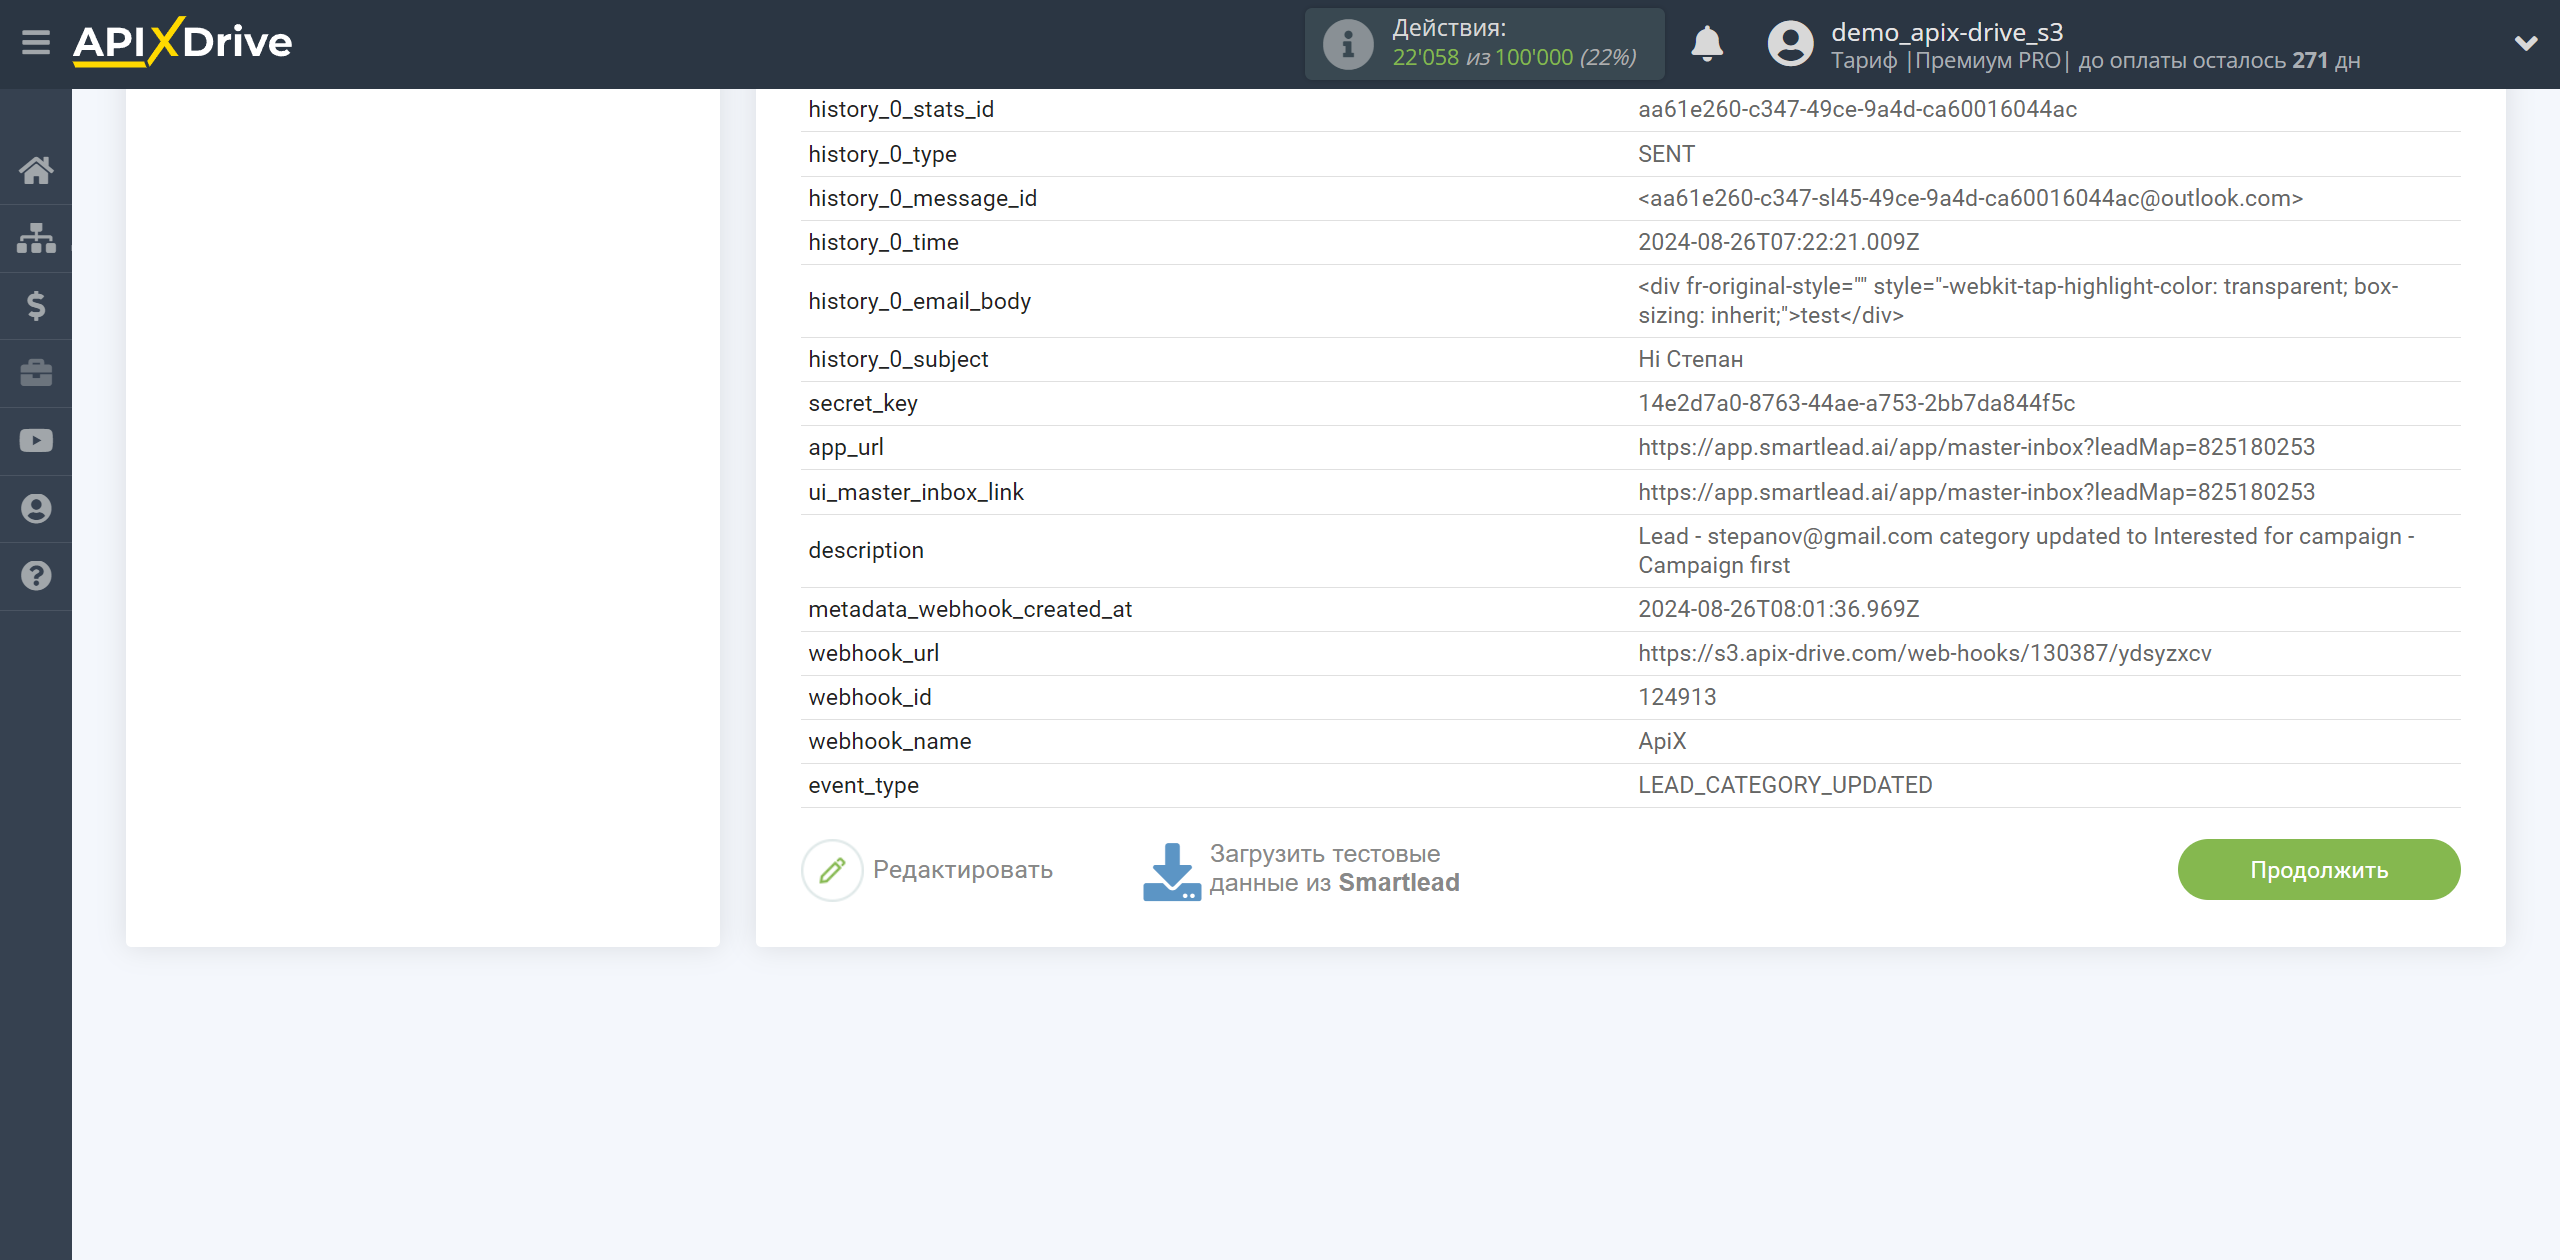Select the history_0_stats_id value
This screenshot has width=2560, height=1260.
[x=1857, y=110]
